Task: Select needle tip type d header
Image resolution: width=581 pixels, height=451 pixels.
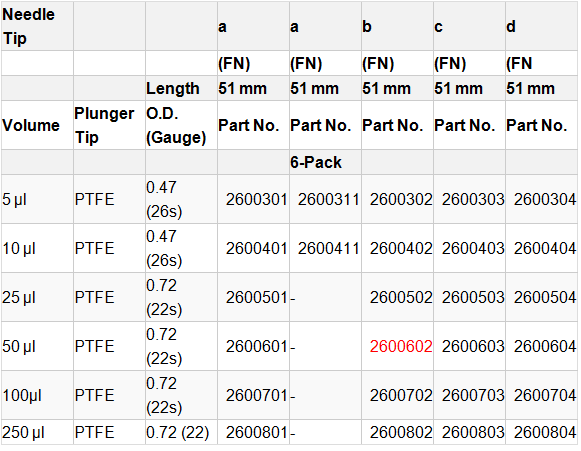Action: pos(511,27)
